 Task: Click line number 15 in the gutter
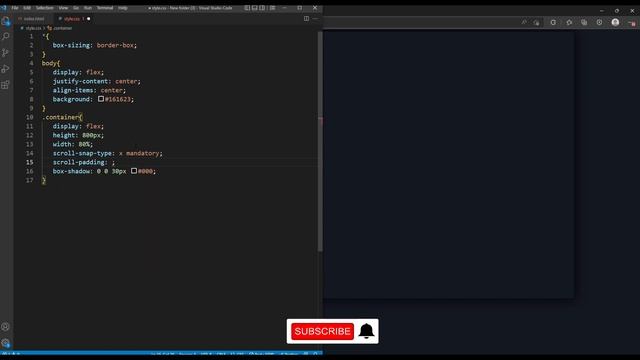pyautogui.click(x=30, y=162)
